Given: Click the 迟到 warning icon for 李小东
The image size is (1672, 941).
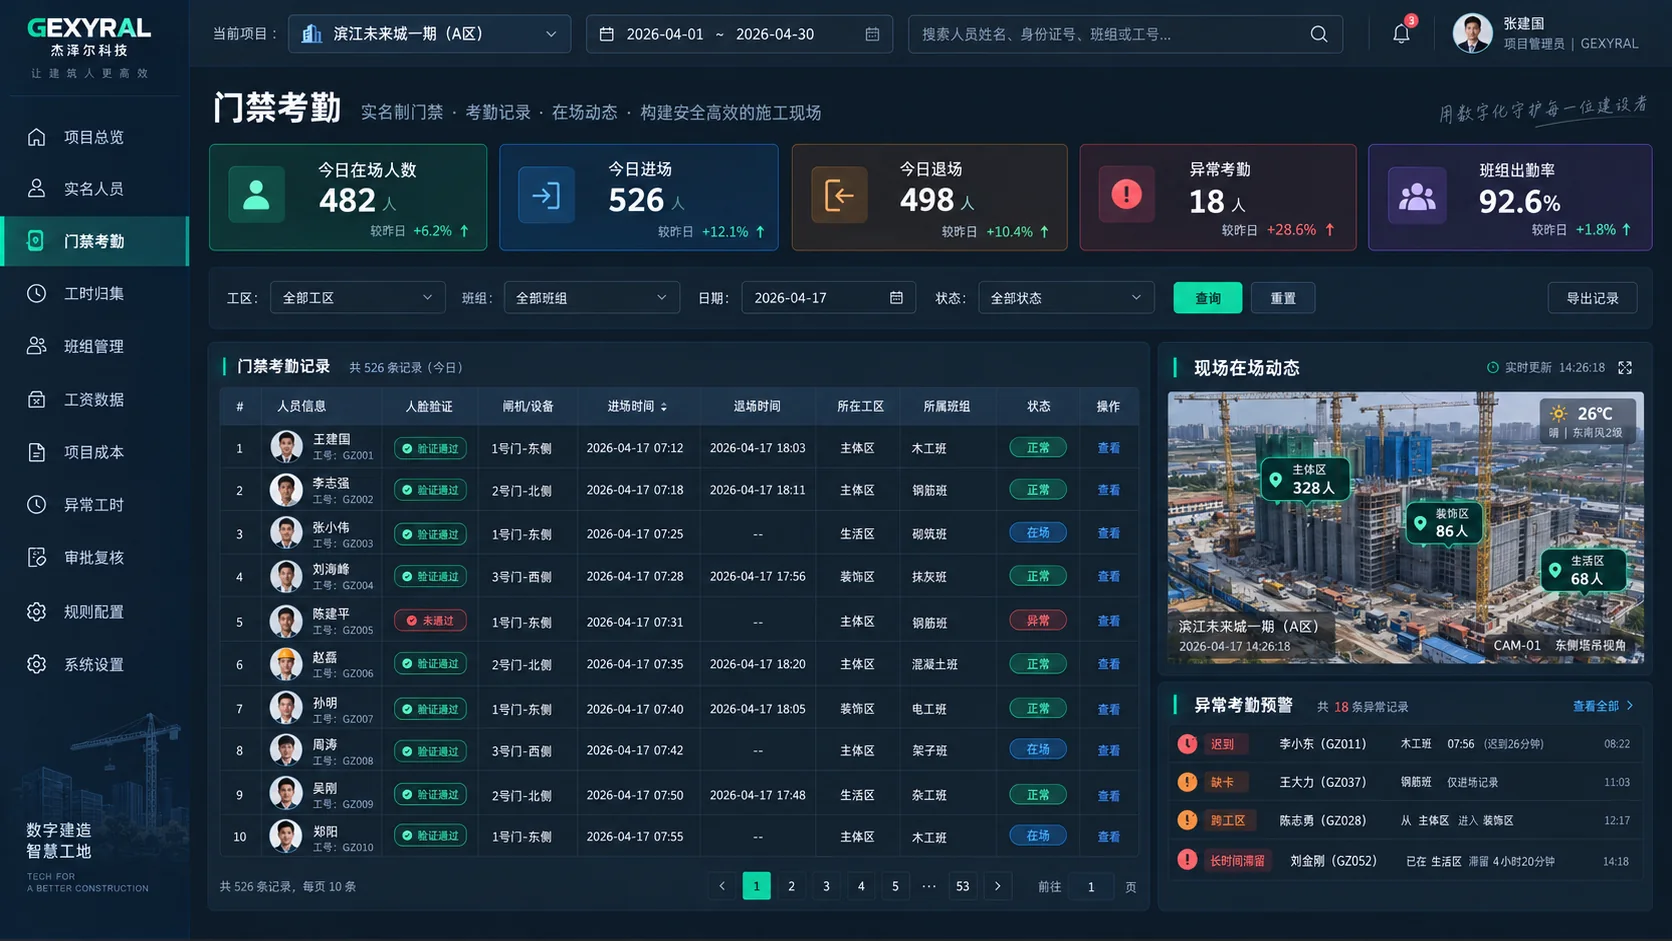Looking at the screenshot, I should click(x=1187, y=744).
